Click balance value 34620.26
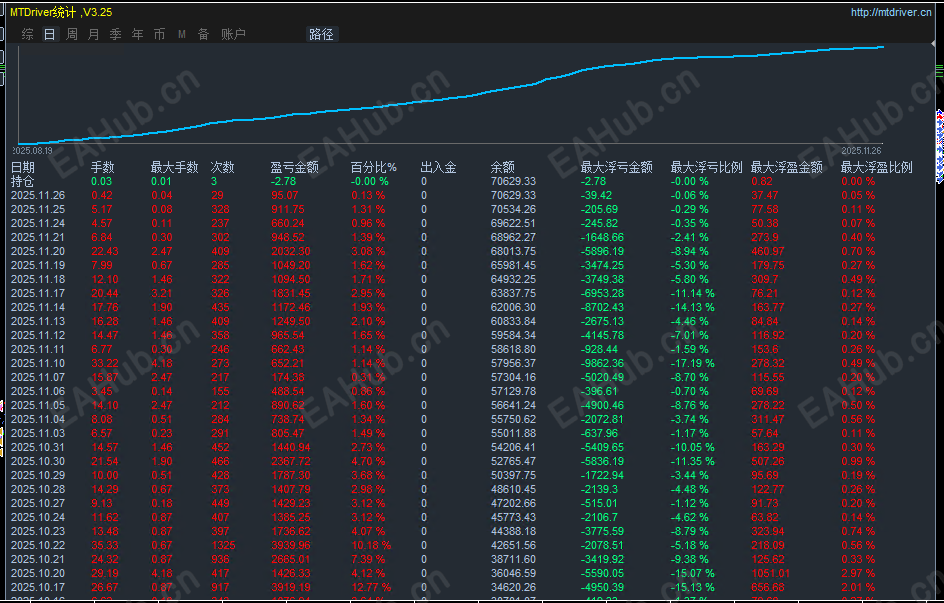This screenshot has height=603, width=944. [x=513, y=587]
